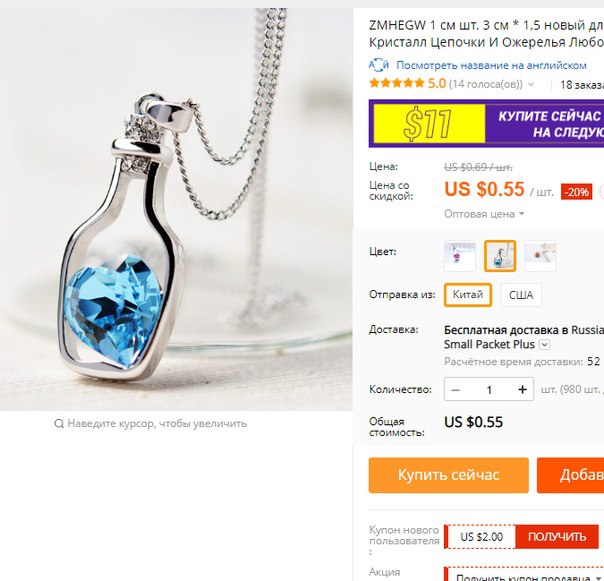Expand the ratings breakdown arrow next to votes
The image size is (604, 581).
click(x=531, y=84)
